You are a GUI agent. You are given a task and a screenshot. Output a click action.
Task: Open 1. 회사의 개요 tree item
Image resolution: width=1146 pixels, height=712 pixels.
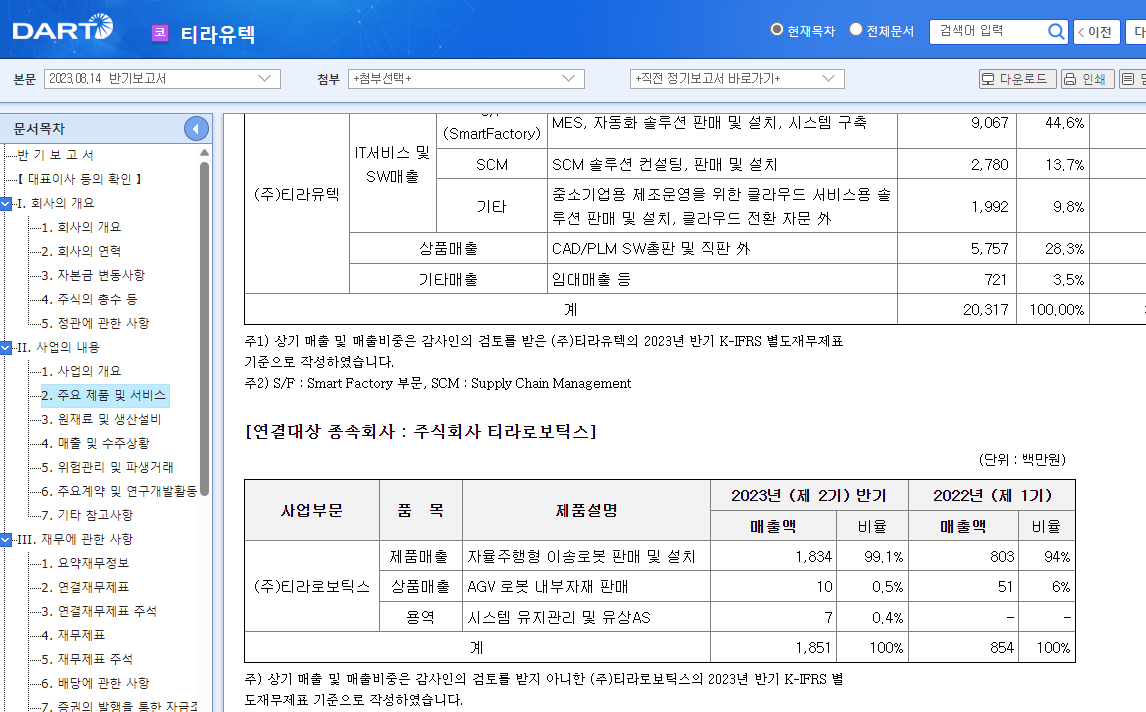(x=81, y=227)
